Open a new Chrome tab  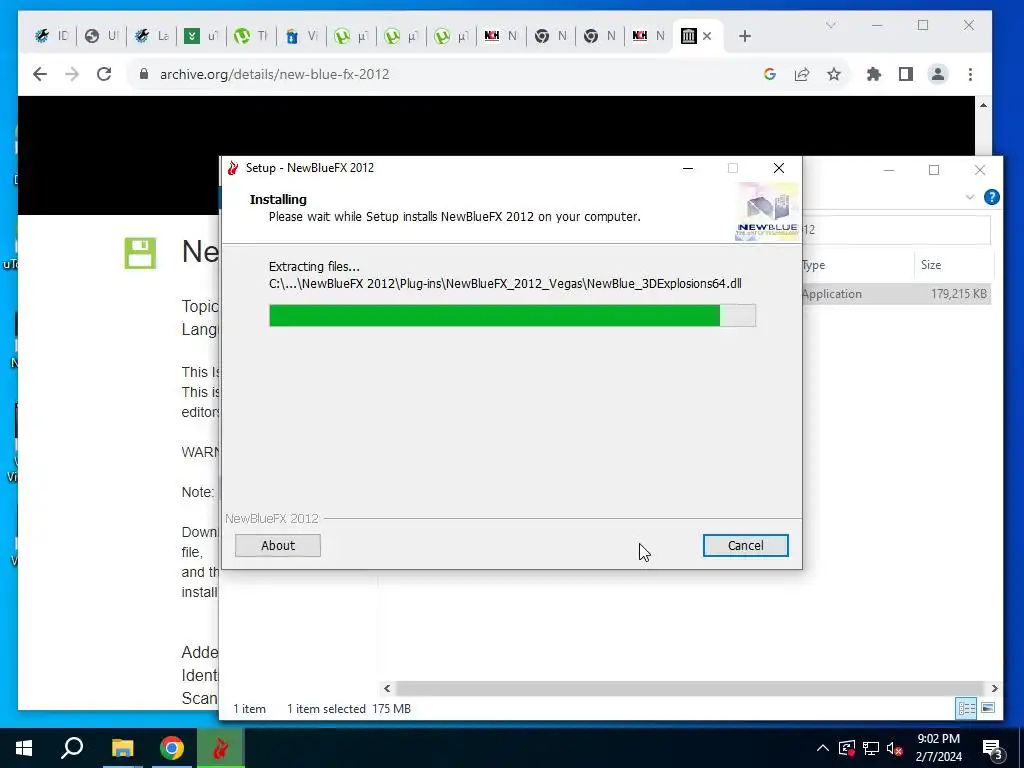pos(744,36)
